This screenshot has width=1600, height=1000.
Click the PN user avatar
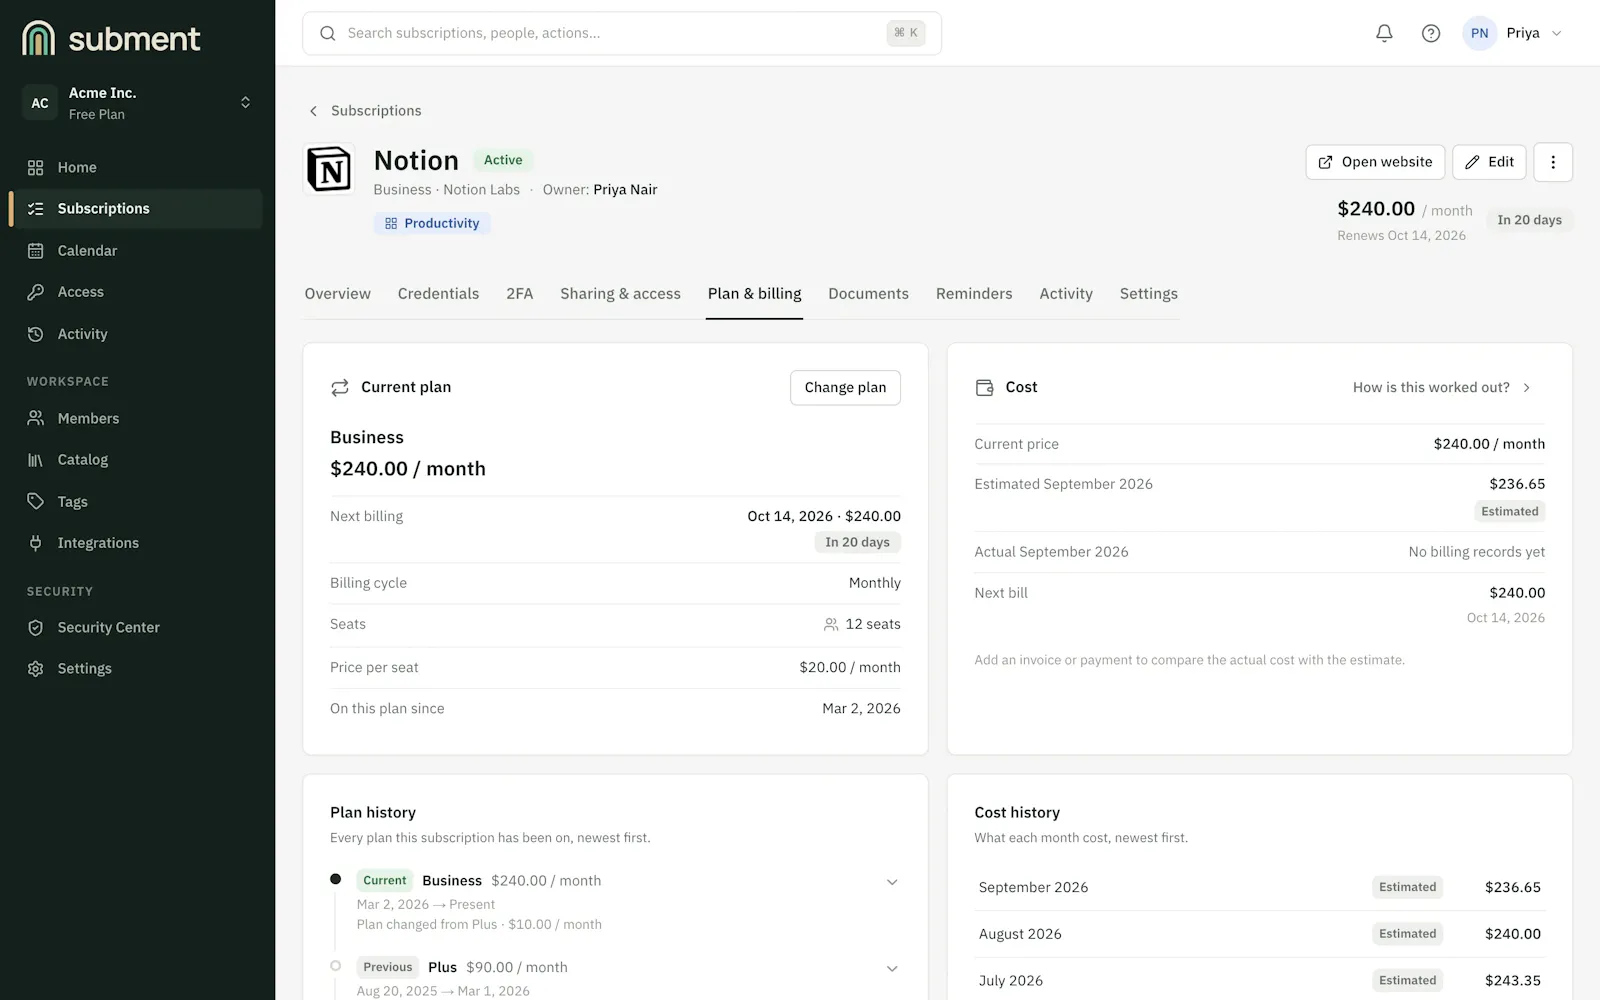pyautogui.click(x=1479, y=33)
